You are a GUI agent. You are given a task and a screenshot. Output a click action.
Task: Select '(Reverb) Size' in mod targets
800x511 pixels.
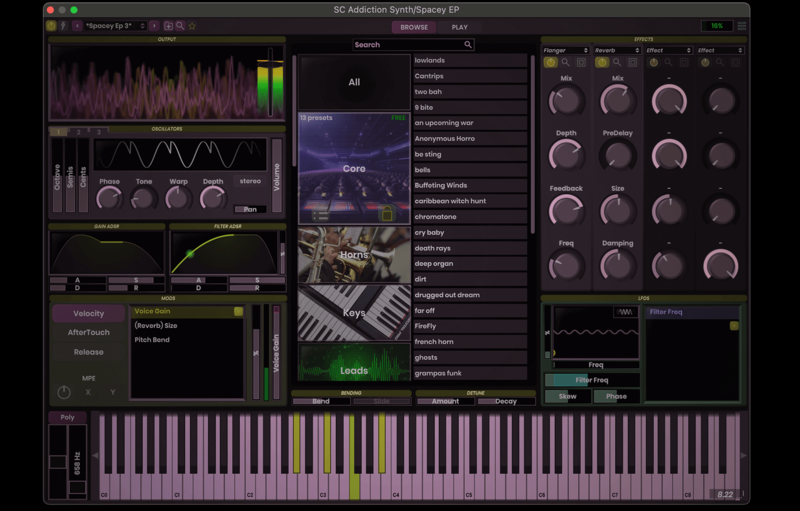pyautogui.click(x=156, y=325)
